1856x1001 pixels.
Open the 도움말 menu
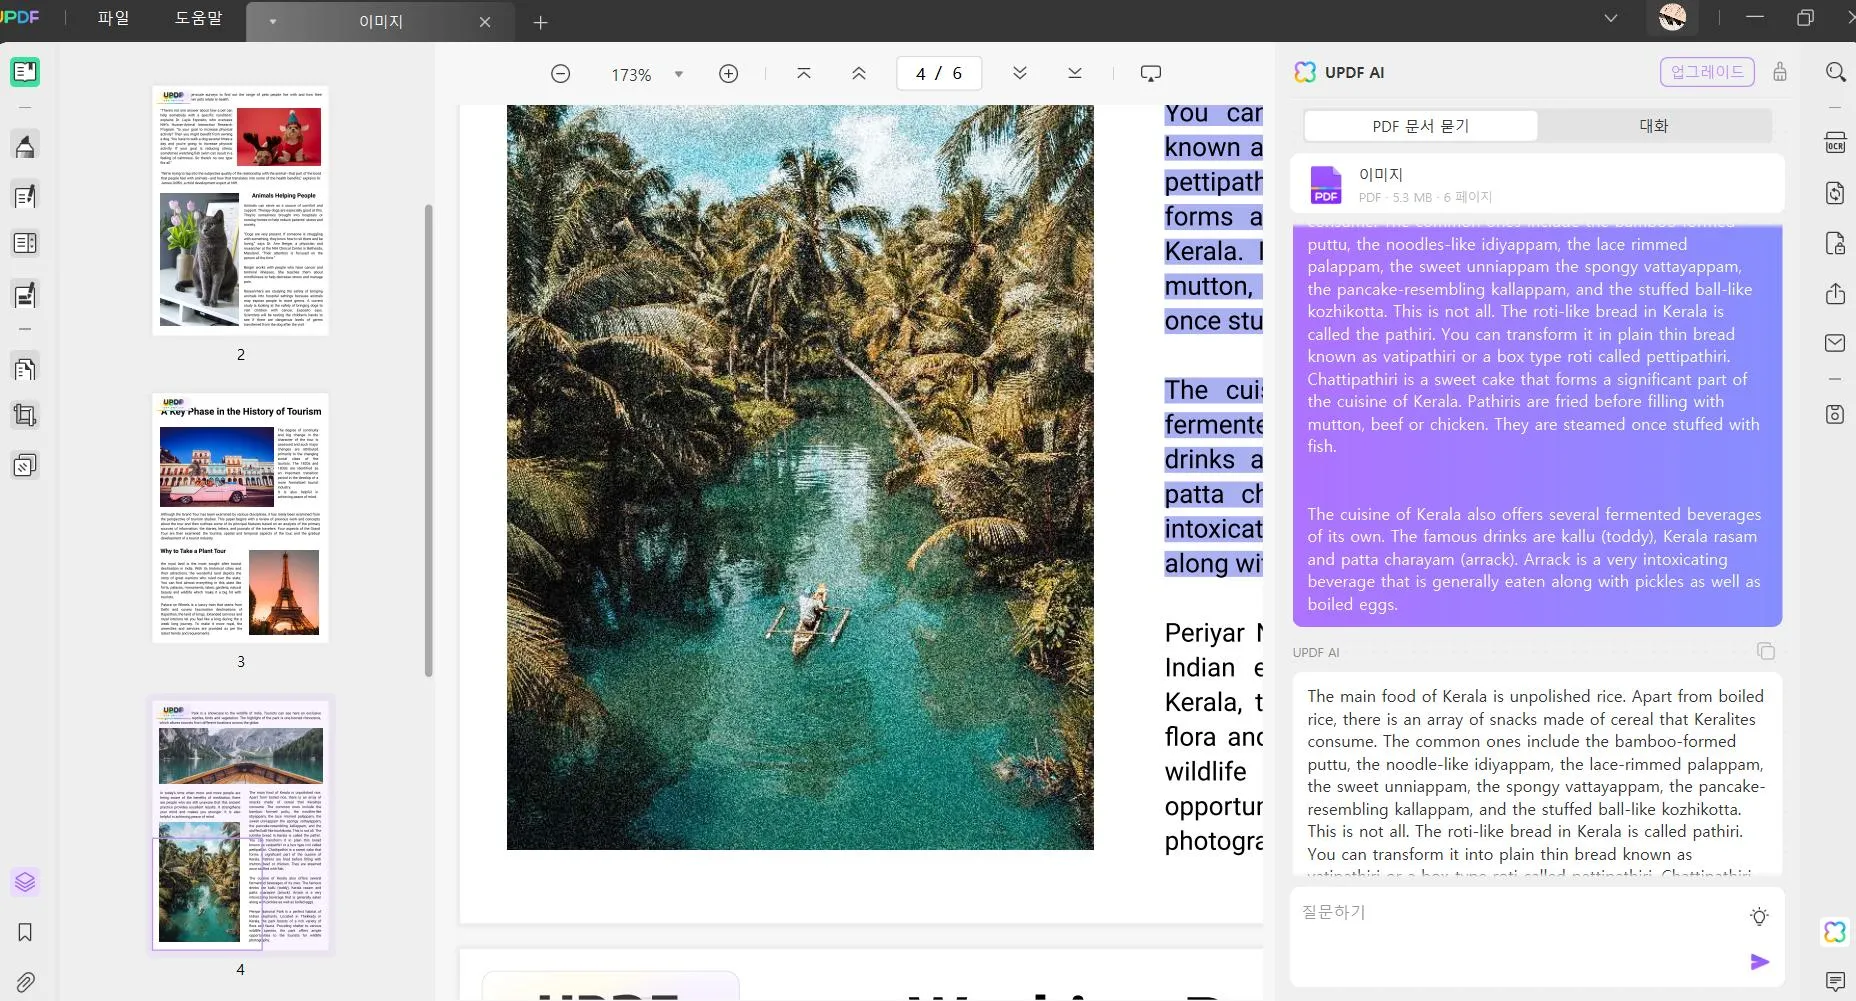[x=198, y=18]
